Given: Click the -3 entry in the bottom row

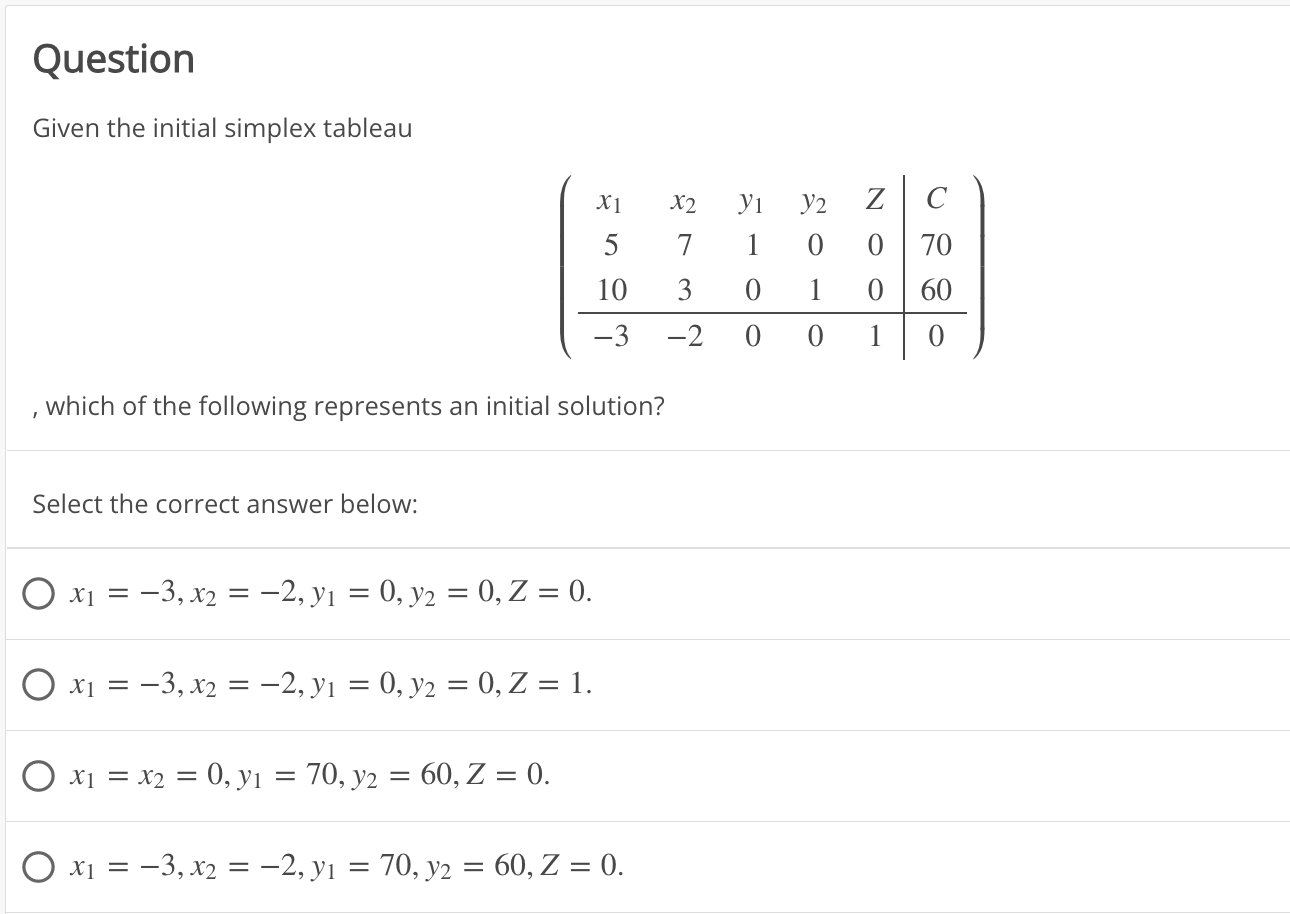Looking at the screenshot, I should [612, 335].
